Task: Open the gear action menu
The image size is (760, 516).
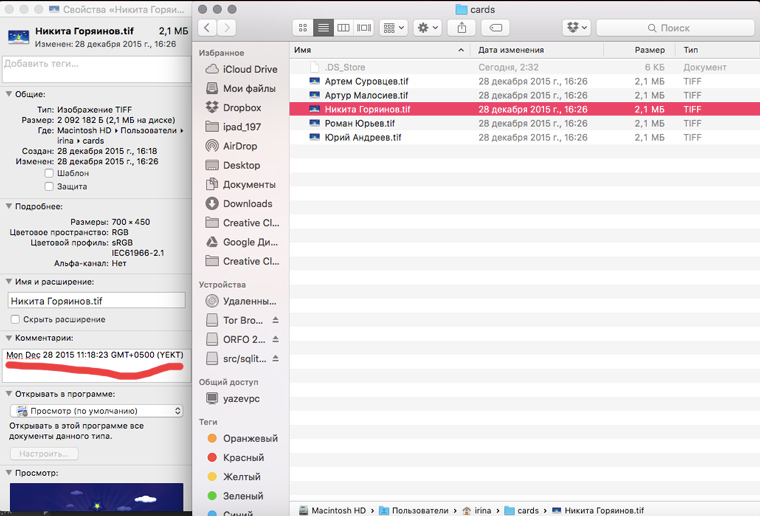Action: click(428, 28)
